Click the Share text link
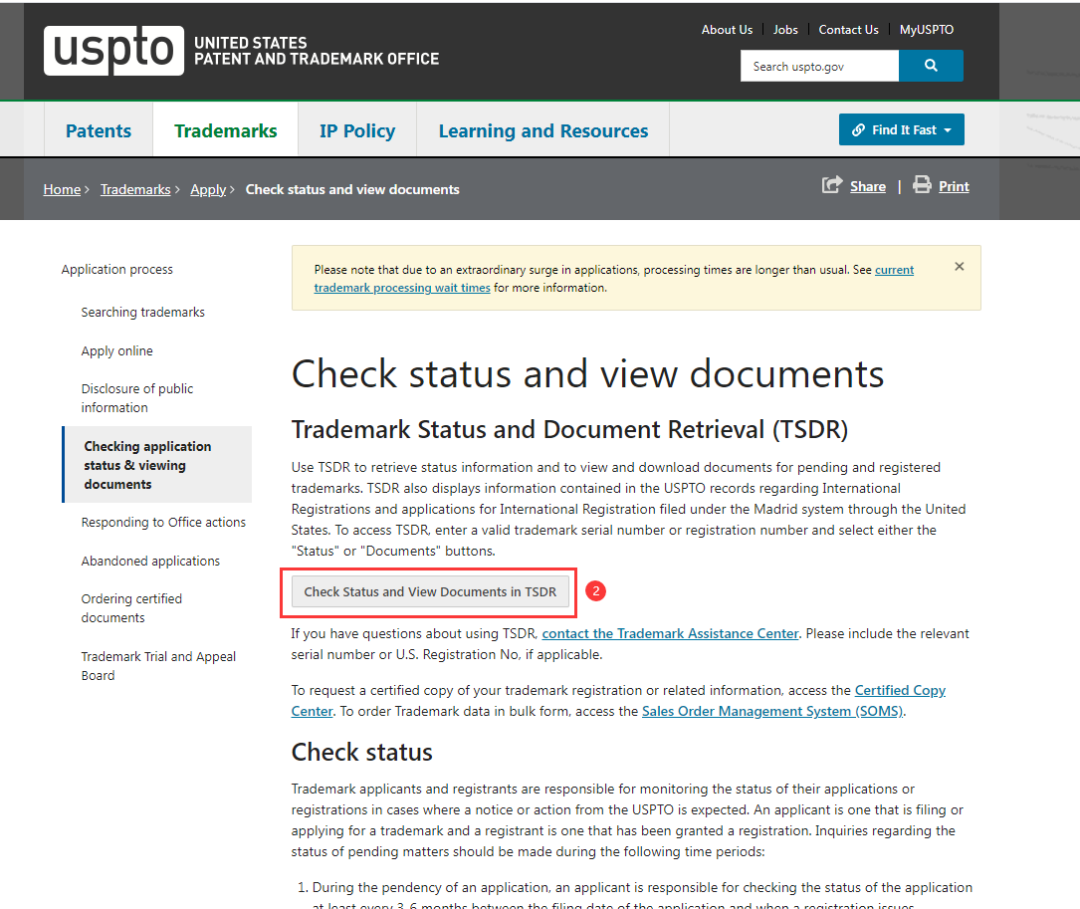The height and width of the screenshot is (909, 1080). [867, 187]
